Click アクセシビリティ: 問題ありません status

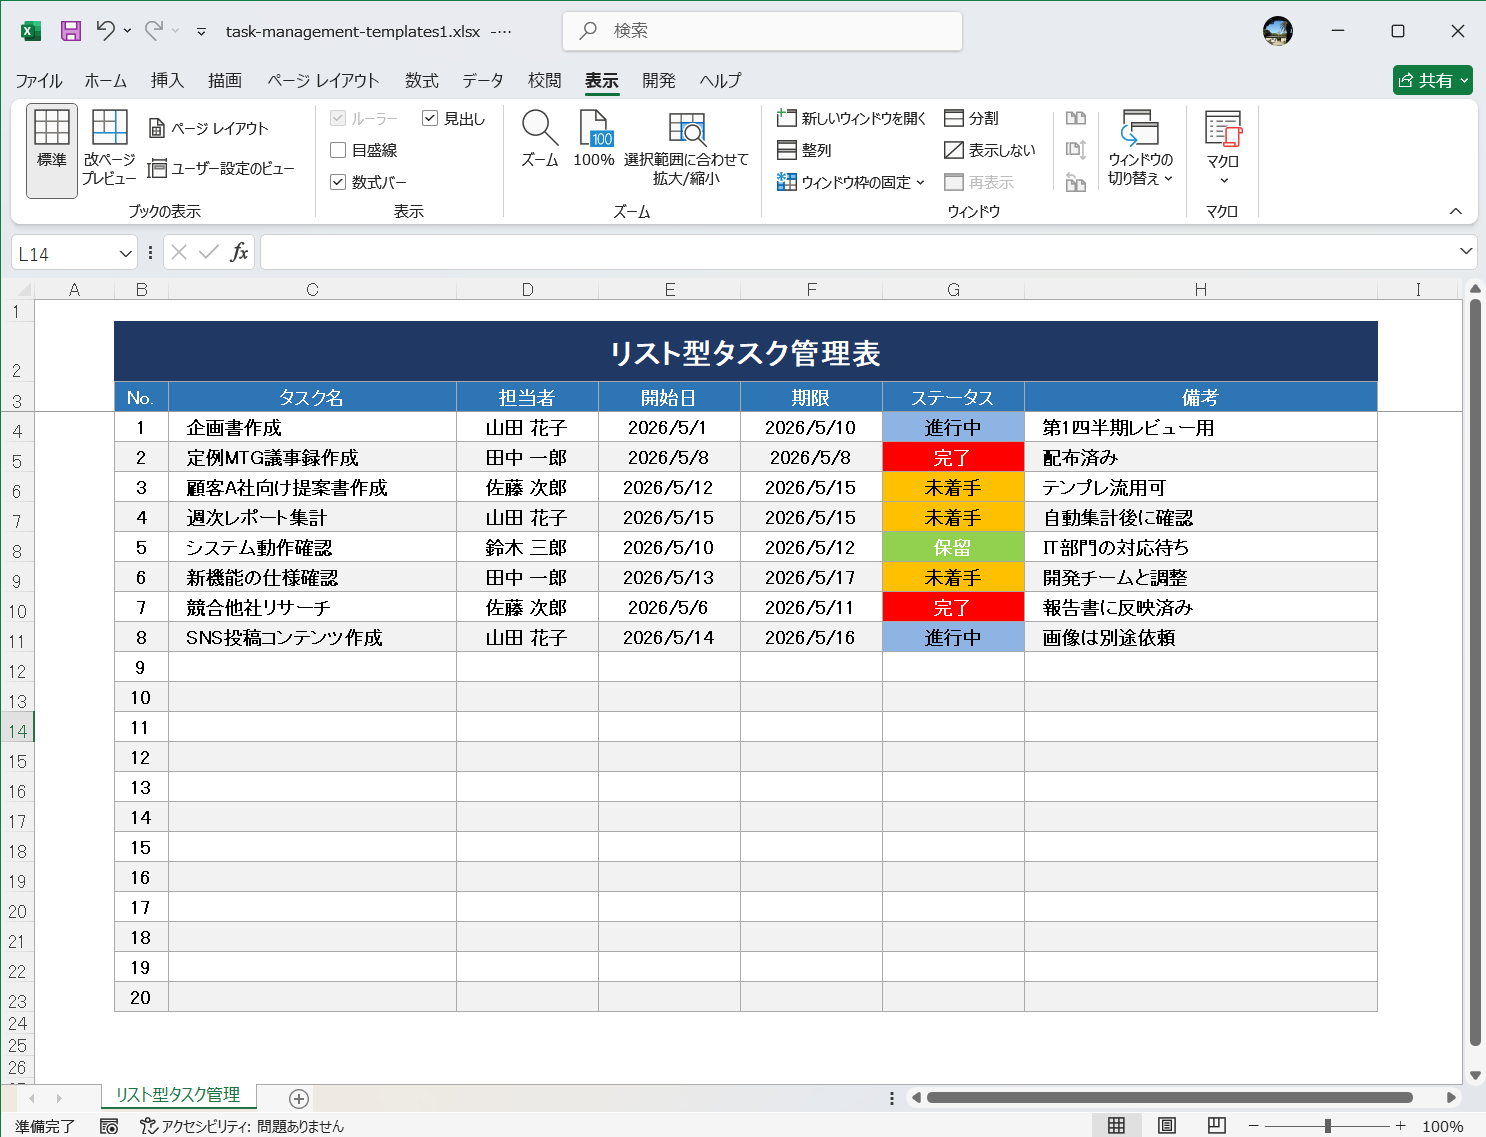pos(242,1126)
